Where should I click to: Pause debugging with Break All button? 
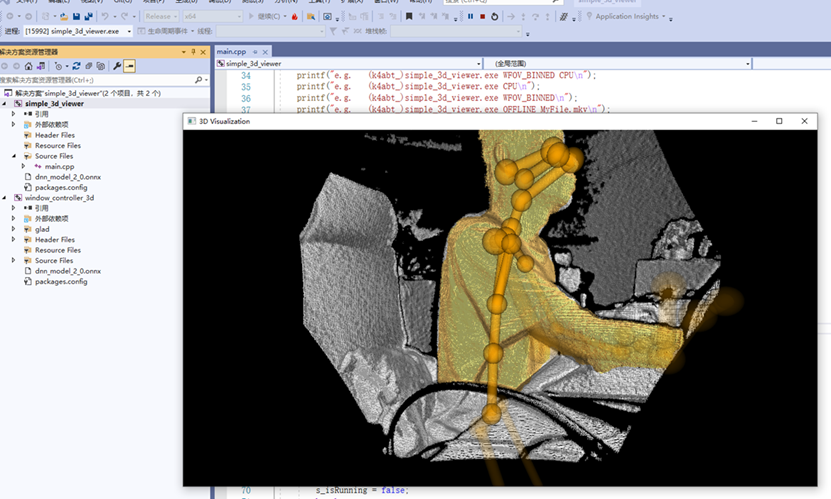click(x=470, y=16)
